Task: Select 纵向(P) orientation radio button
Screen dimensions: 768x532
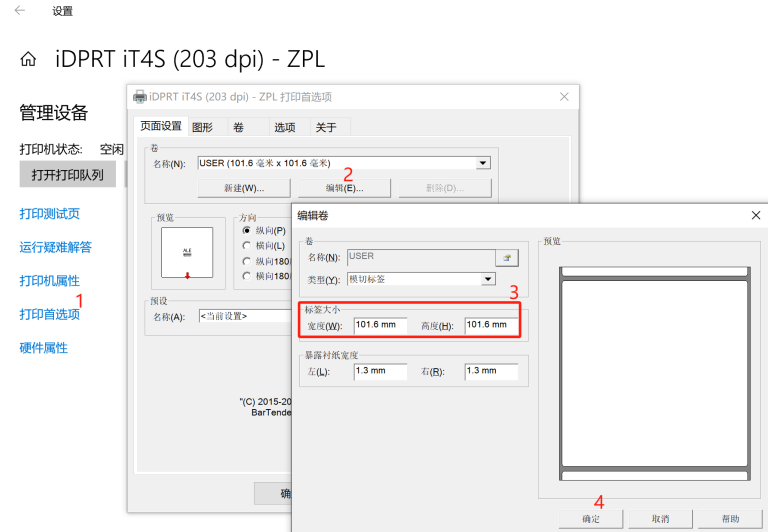Action: coord(247,230)
